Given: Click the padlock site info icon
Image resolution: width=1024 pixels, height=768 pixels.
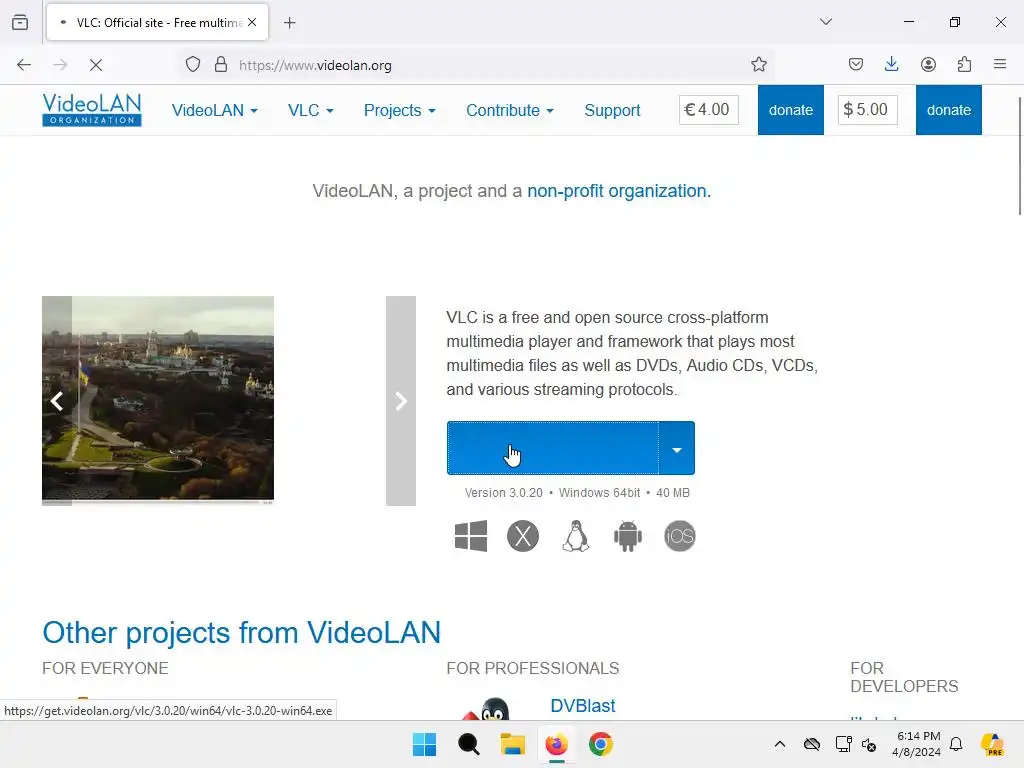Looking at the screenshot, I should pyautogui.click(x=221, y=65).
